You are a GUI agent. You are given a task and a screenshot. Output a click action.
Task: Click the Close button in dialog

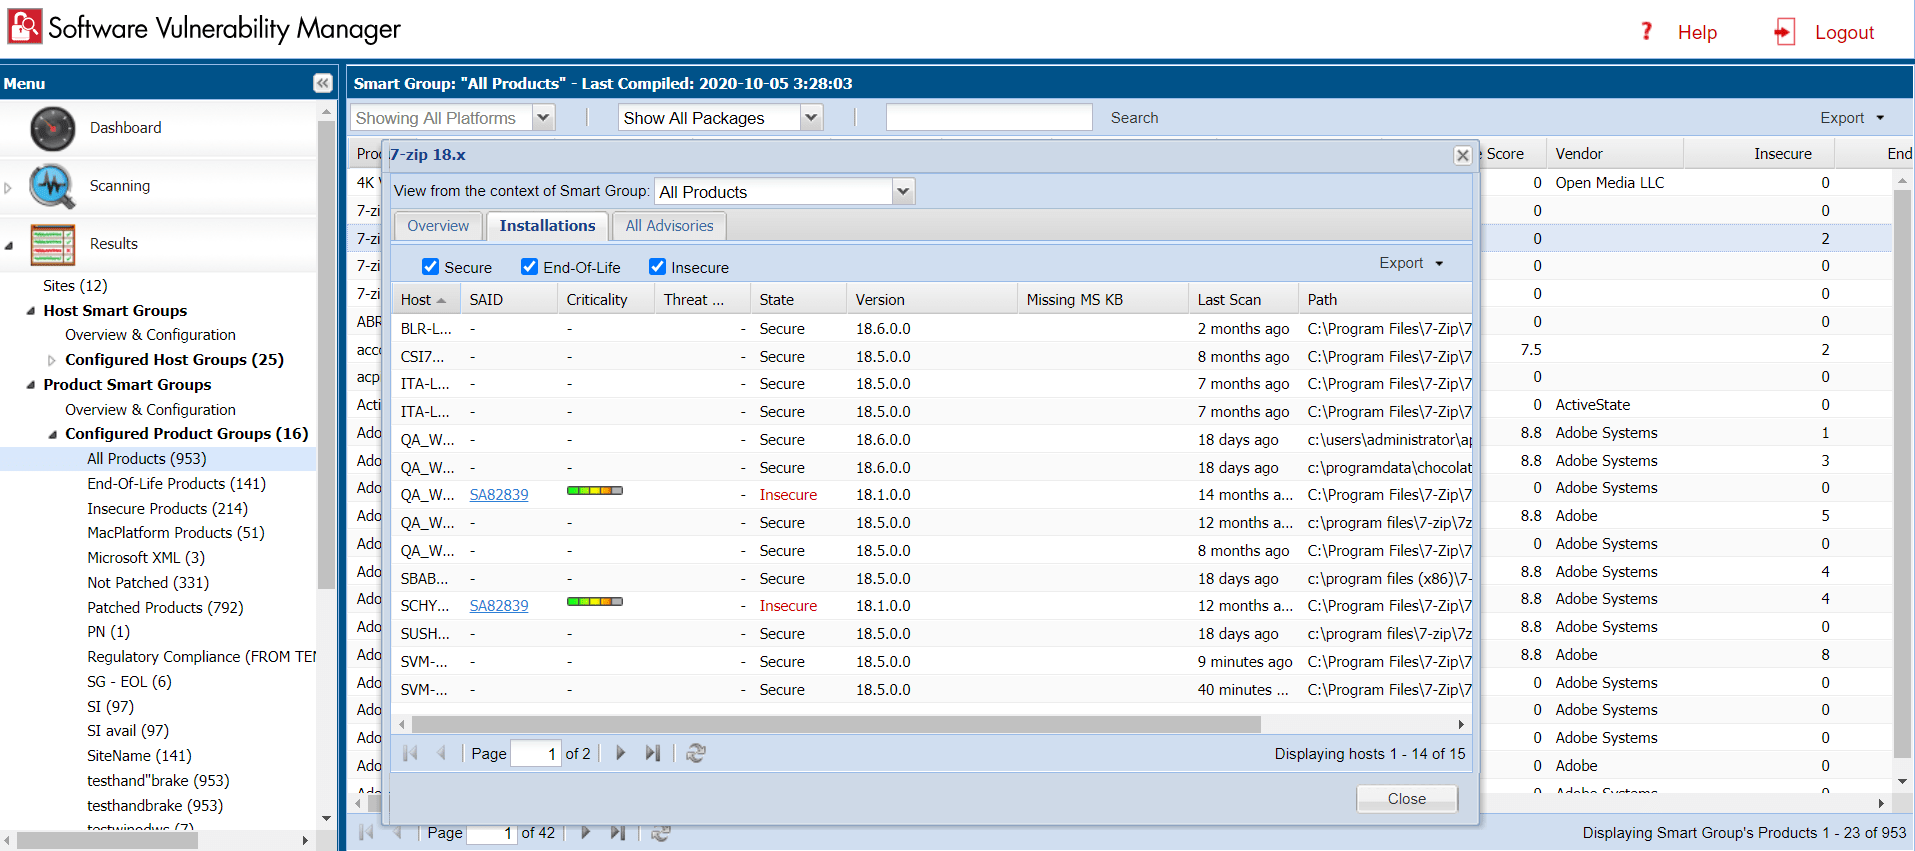pos(1407,798)
